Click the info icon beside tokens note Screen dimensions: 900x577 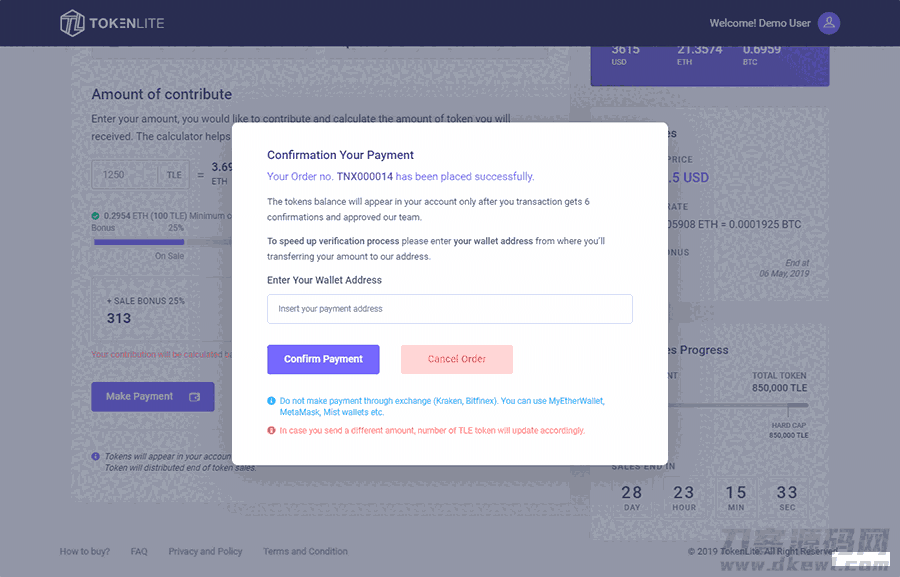[95, 457]
